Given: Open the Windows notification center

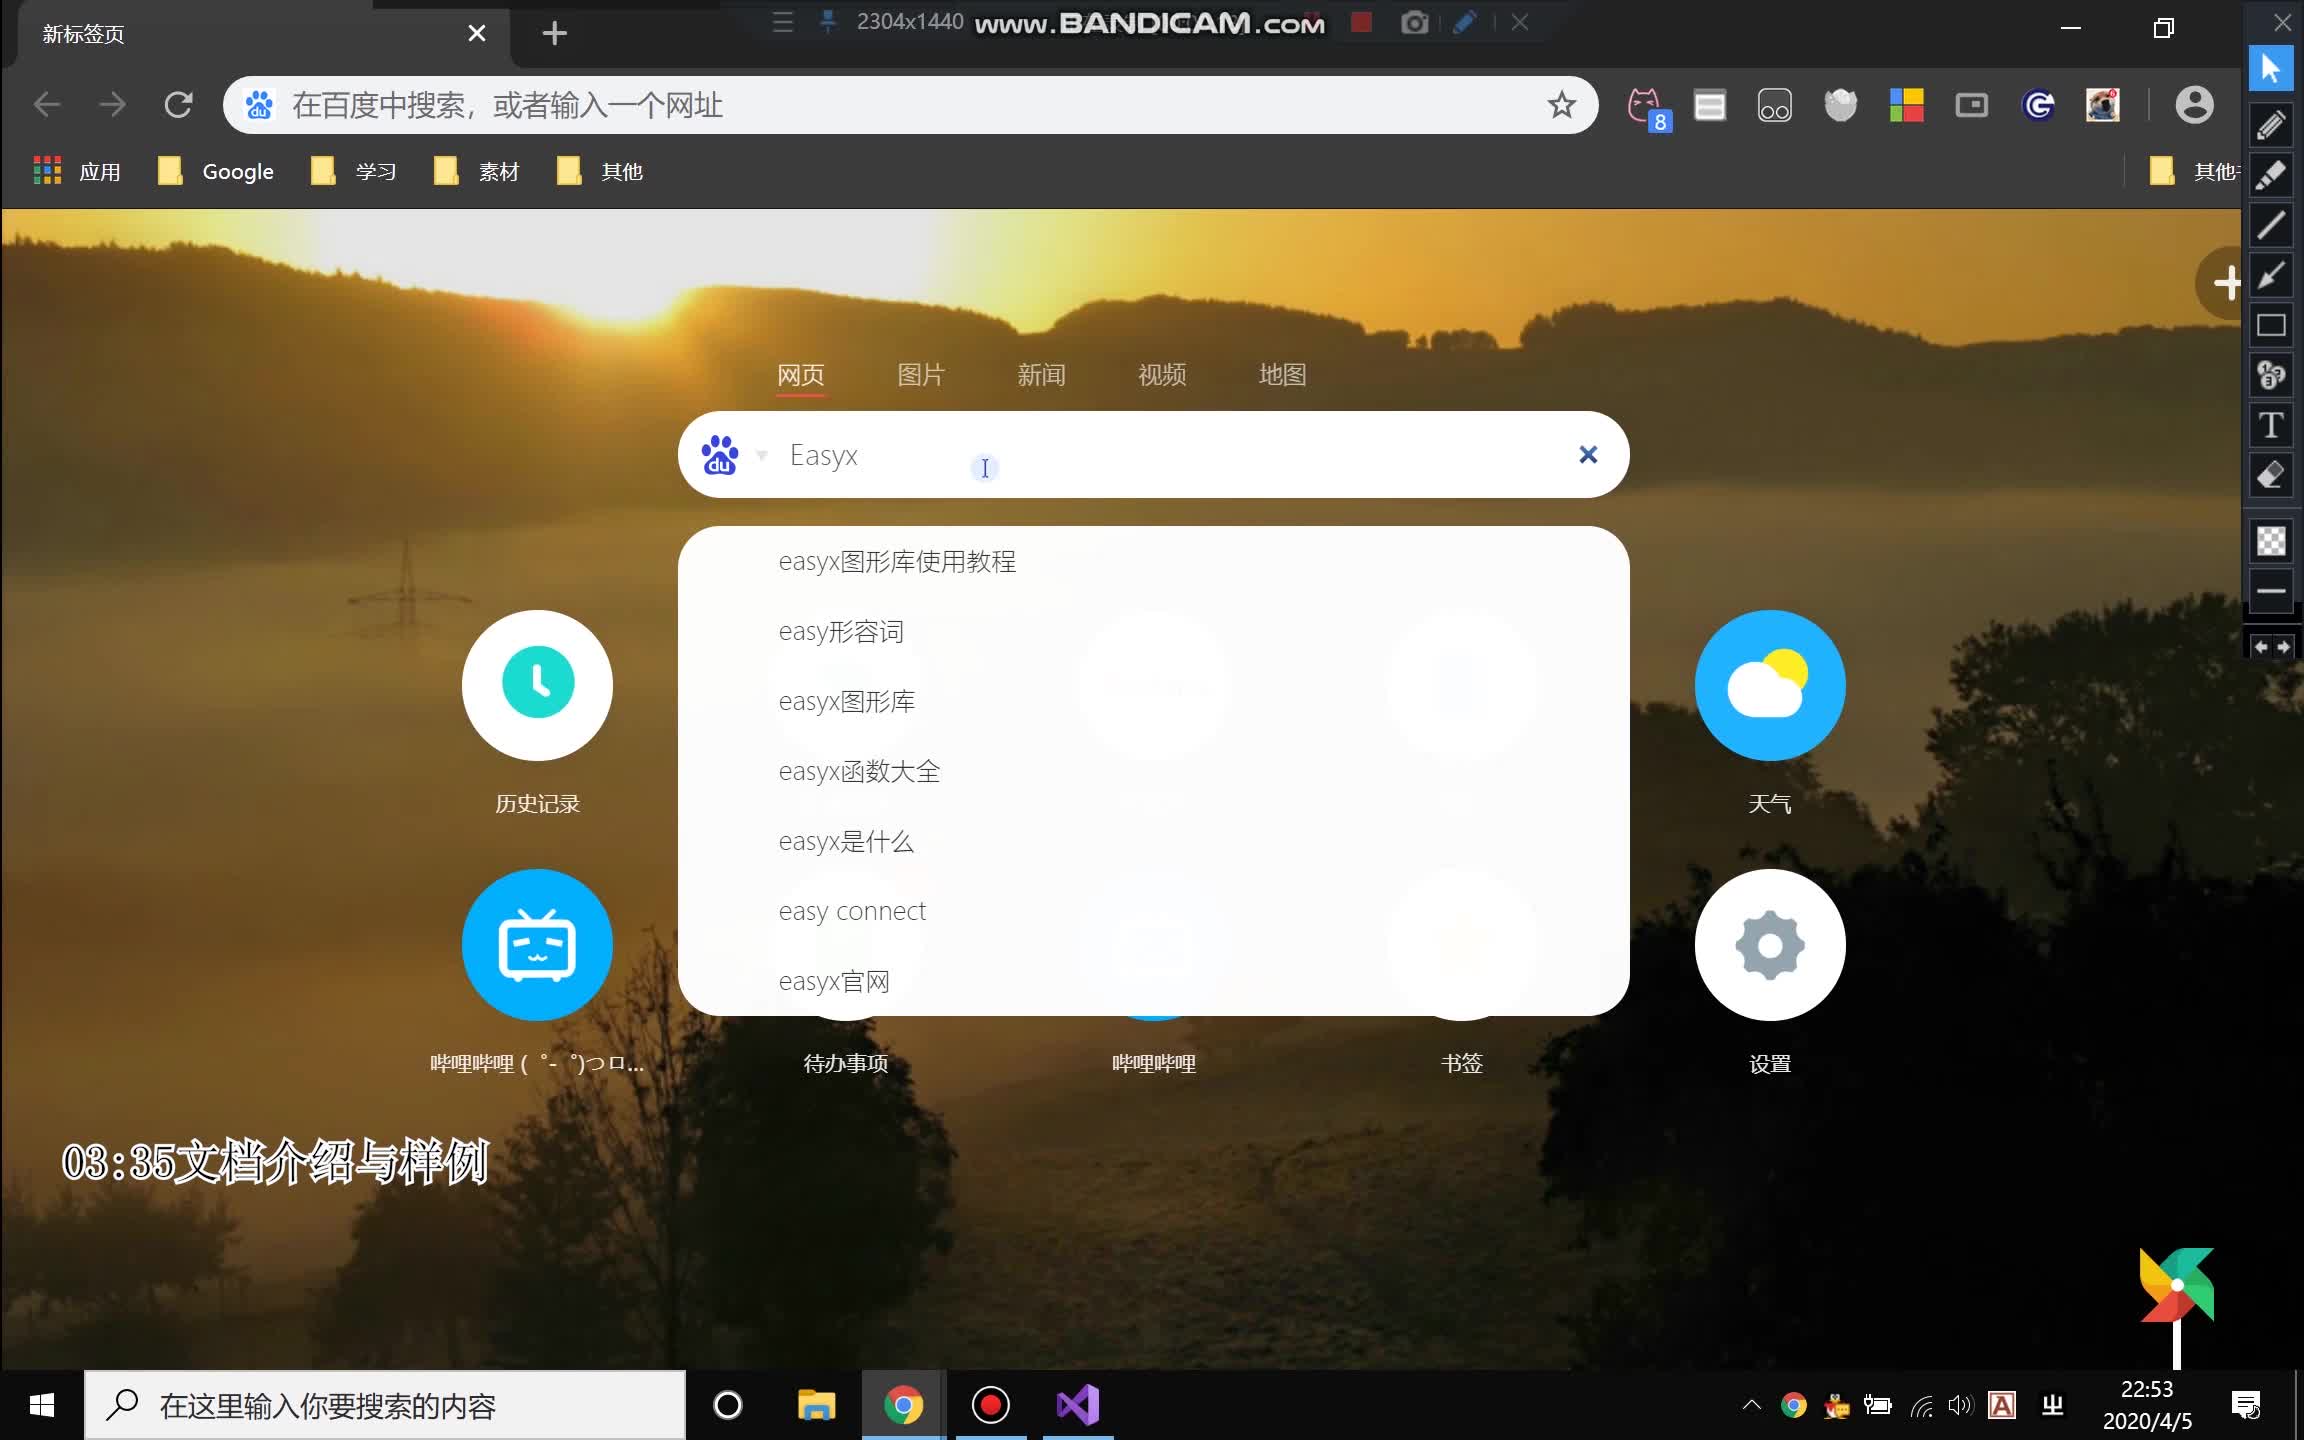Looking at the screenshot, I should [x=2246, y=1405].
